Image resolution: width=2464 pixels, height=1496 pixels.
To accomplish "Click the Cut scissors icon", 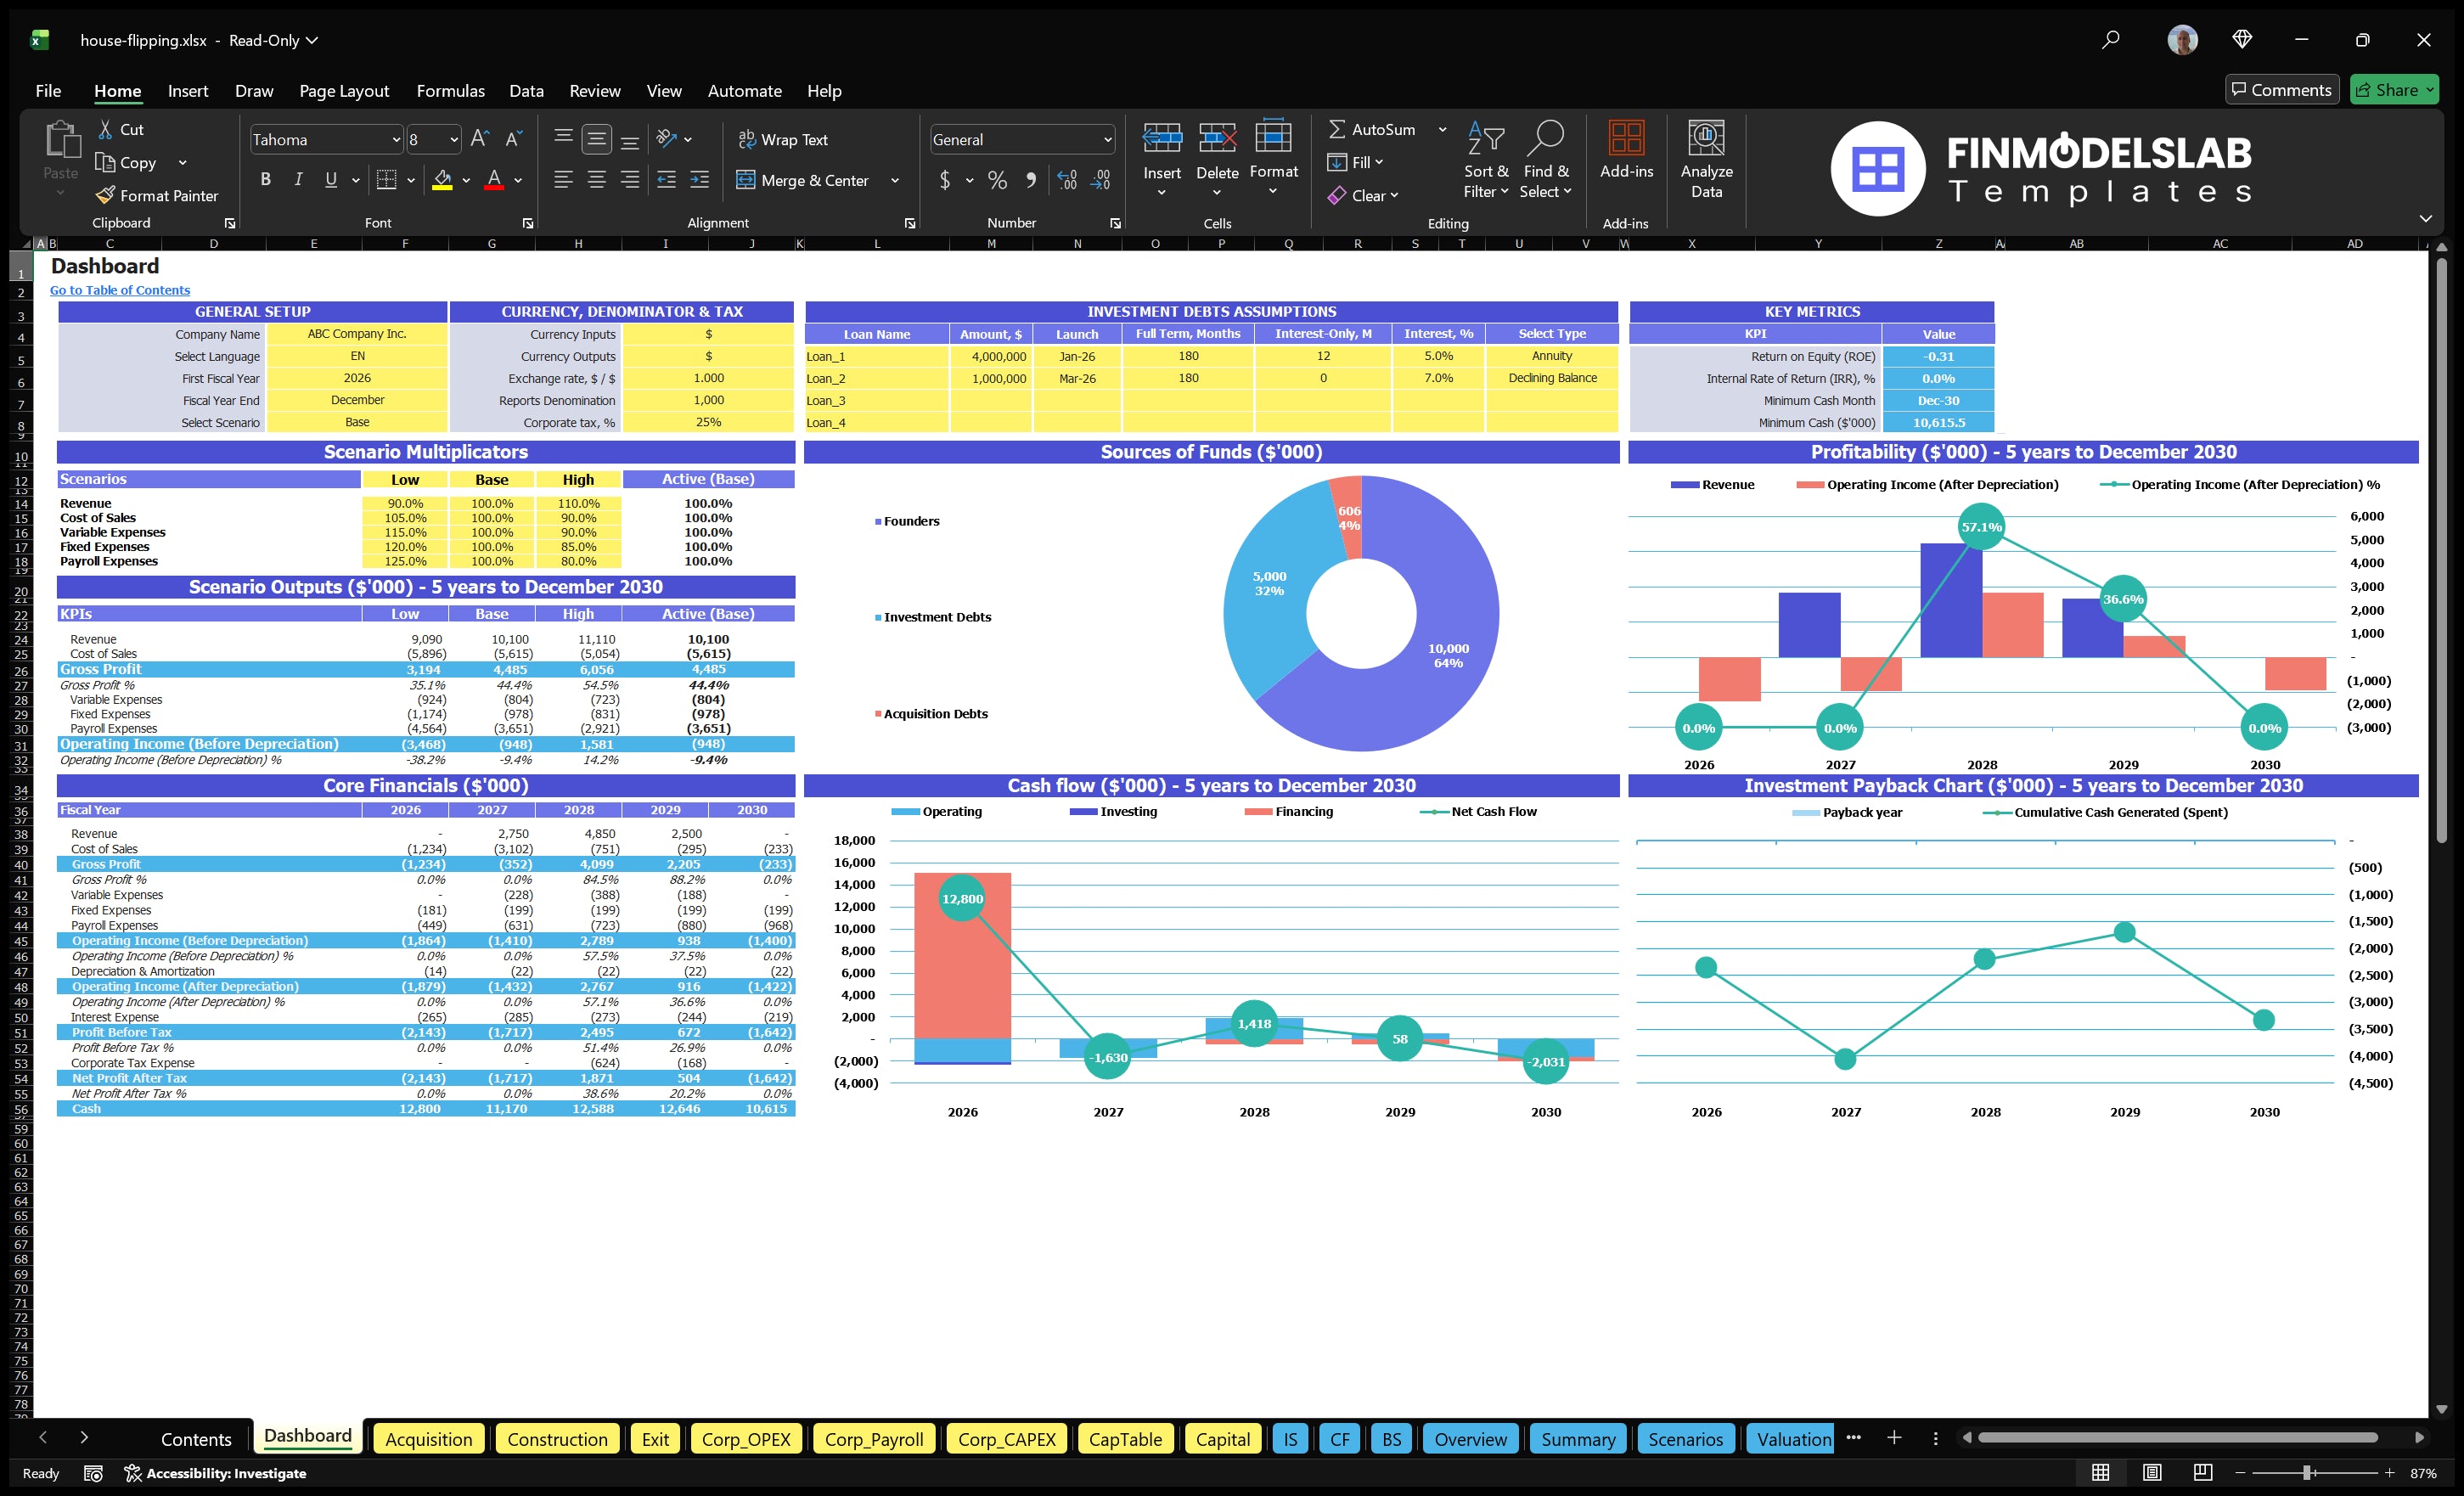I will pyautogui.click(x=105, y=129).
